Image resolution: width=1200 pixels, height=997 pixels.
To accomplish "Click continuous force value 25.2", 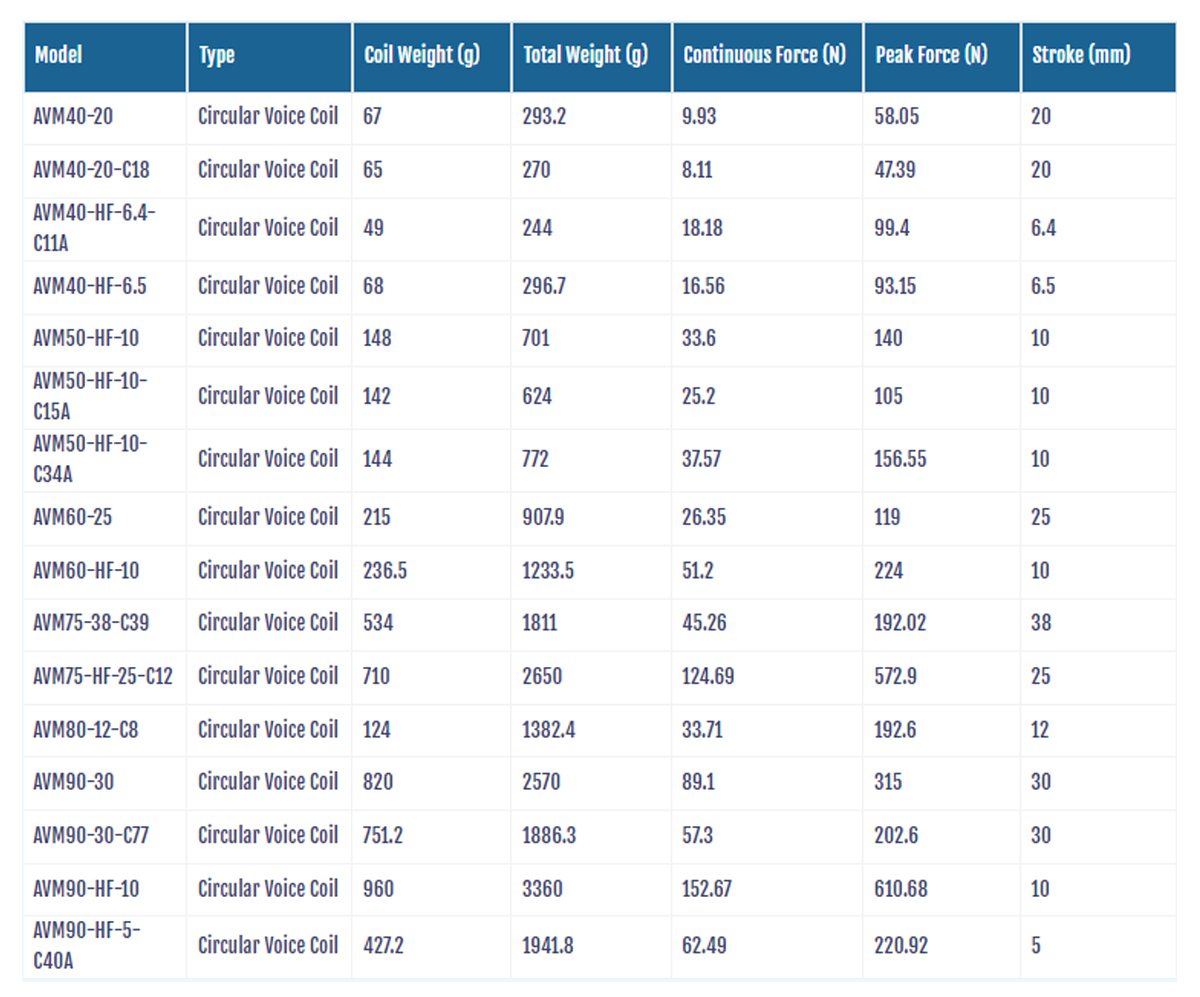I will click(x=699, y=397).
